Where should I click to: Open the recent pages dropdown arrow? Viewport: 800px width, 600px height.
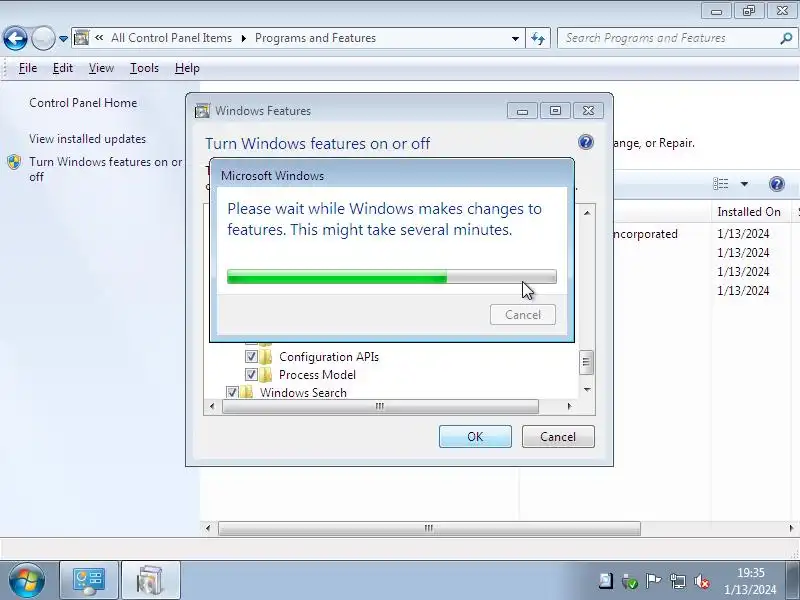pos(63,39)
